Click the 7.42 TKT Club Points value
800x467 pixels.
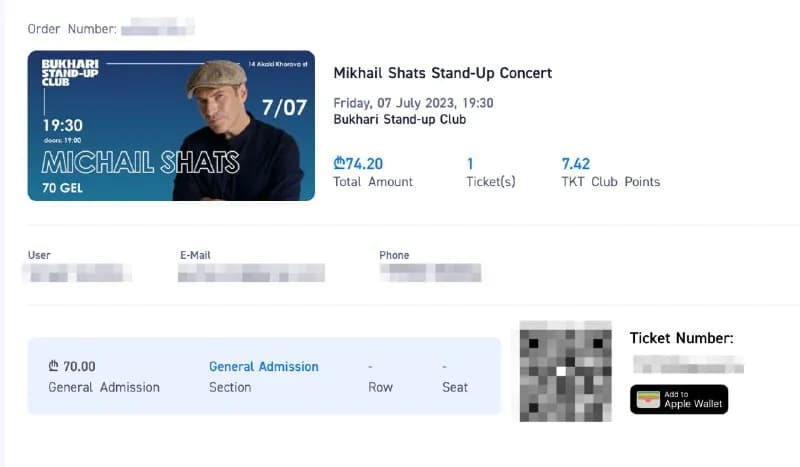[x=576, y=164]
